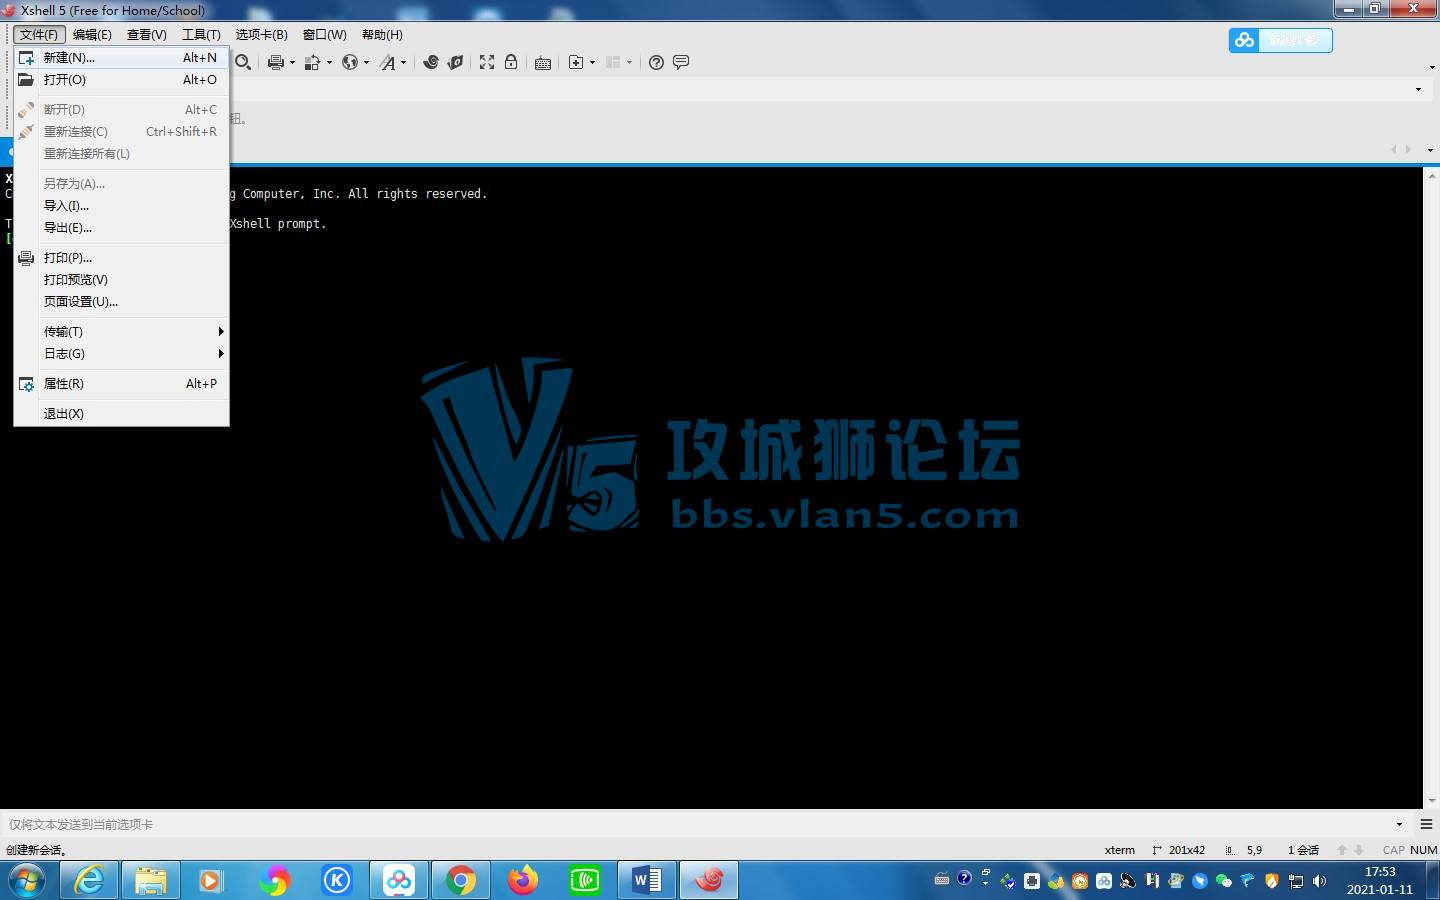Select Print (打印) menu entry
The width and height of the screenshot is (1440, 900).
pyautogui.click(x=121, y=258)
